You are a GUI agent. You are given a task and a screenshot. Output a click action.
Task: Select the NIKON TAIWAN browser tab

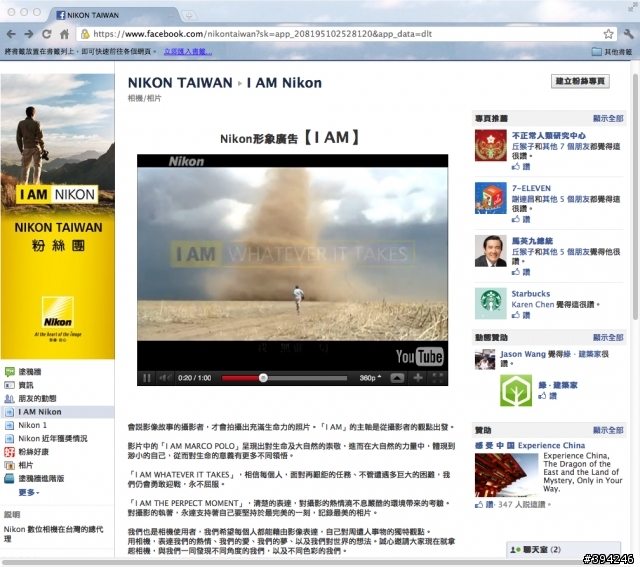[113, 15]
